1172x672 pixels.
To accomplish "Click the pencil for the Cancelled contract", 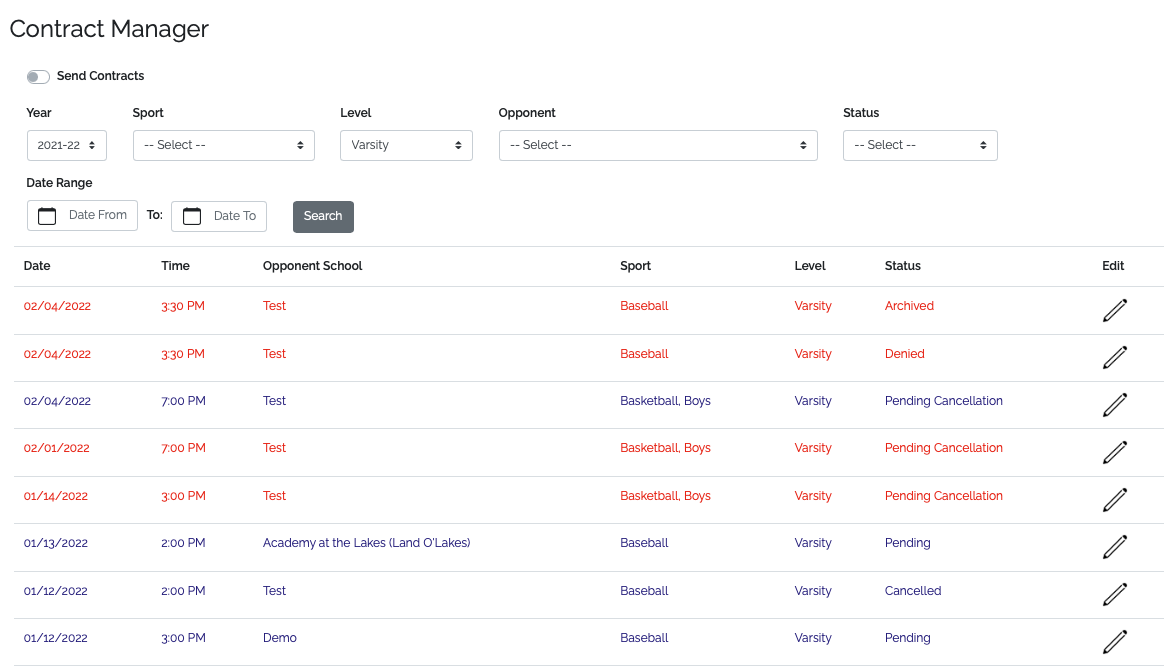I will click(1114, 594).
